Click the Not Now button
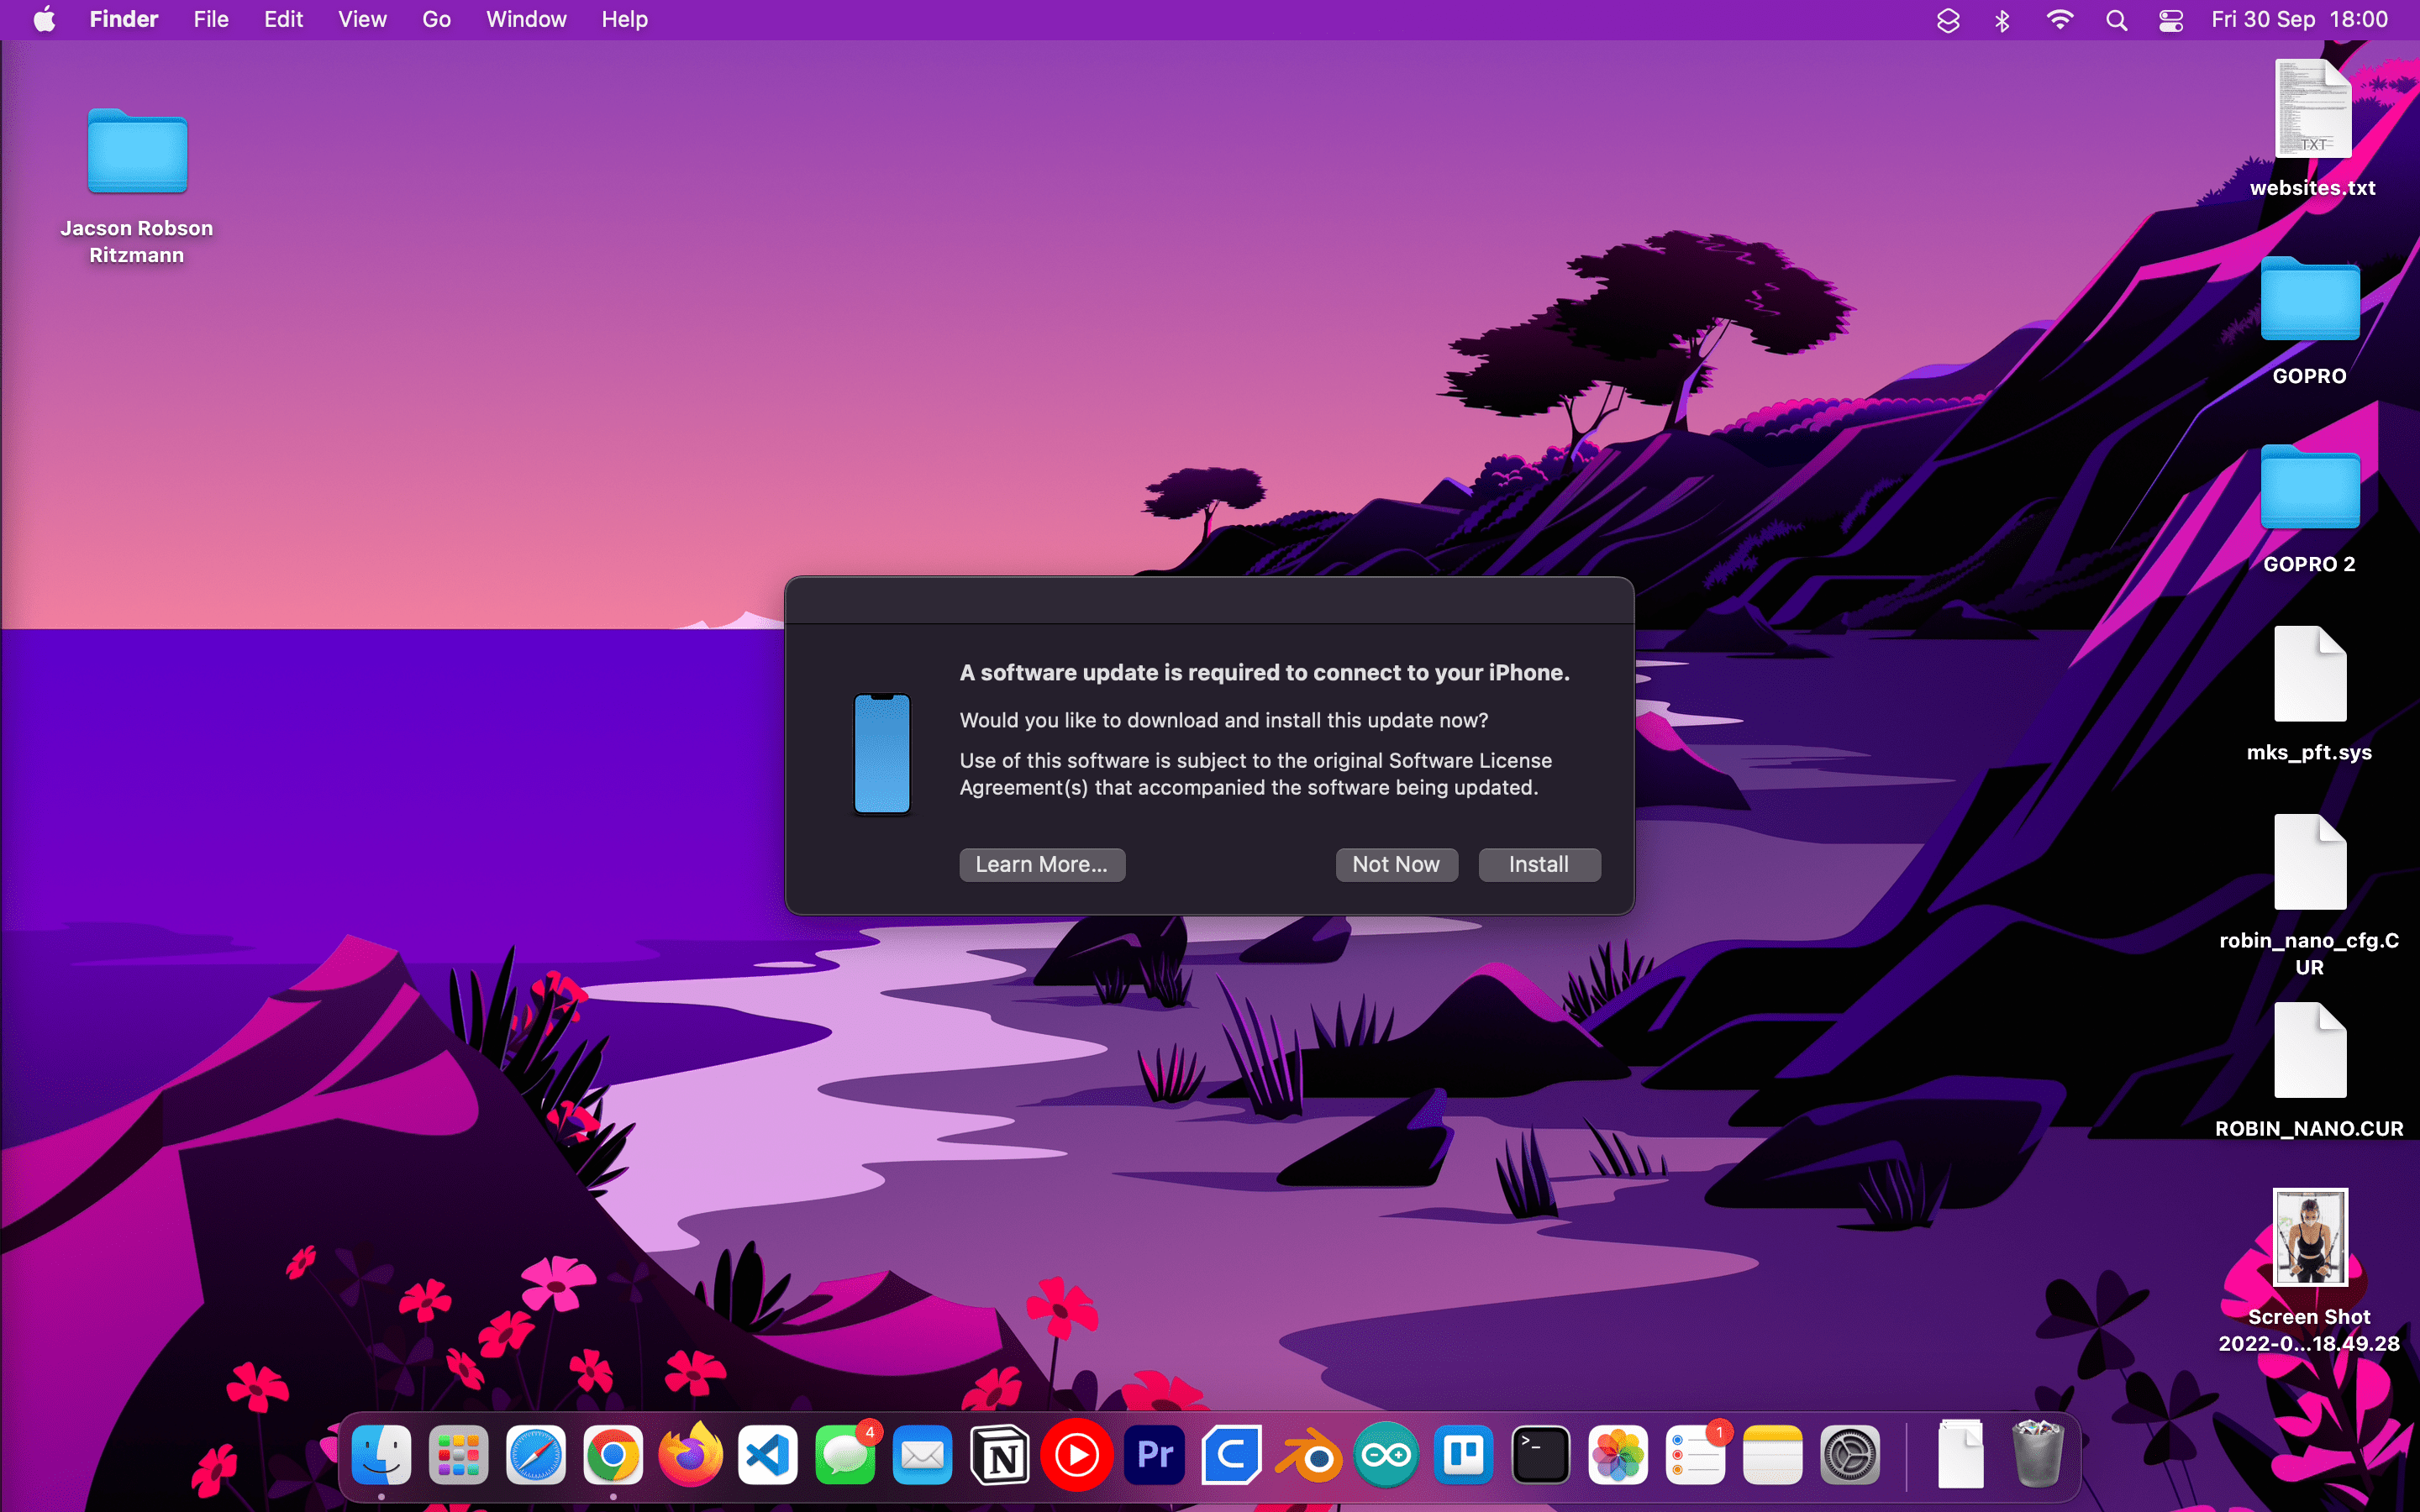Image resolution: width=2420 pixels, height=1512 pixels. (1395, 864)
